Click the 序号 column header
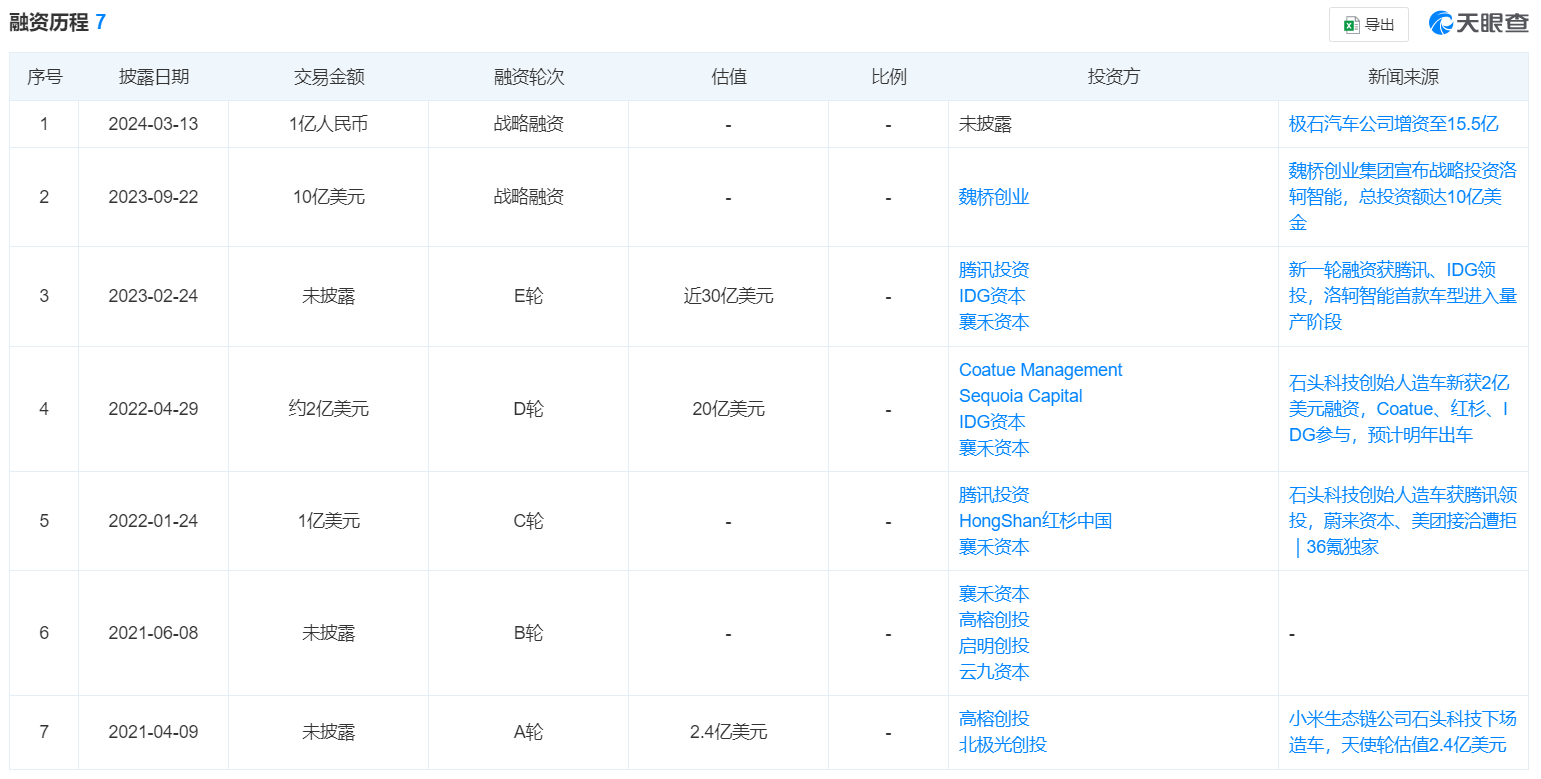The image size is (1541, 779). coord(44,77)
